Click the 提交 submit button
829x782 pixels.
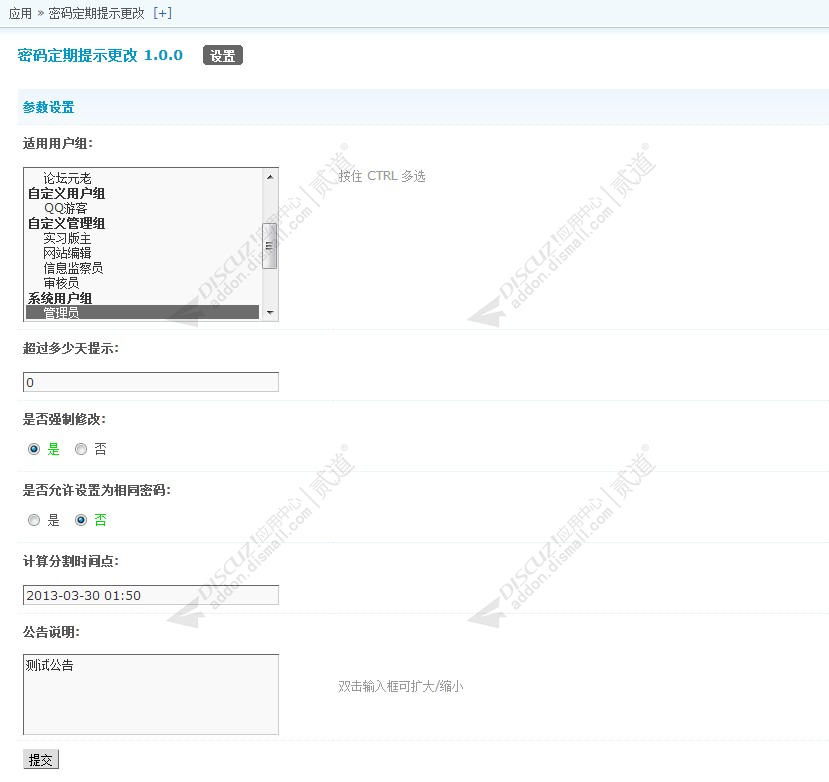(x=41, y=760)
